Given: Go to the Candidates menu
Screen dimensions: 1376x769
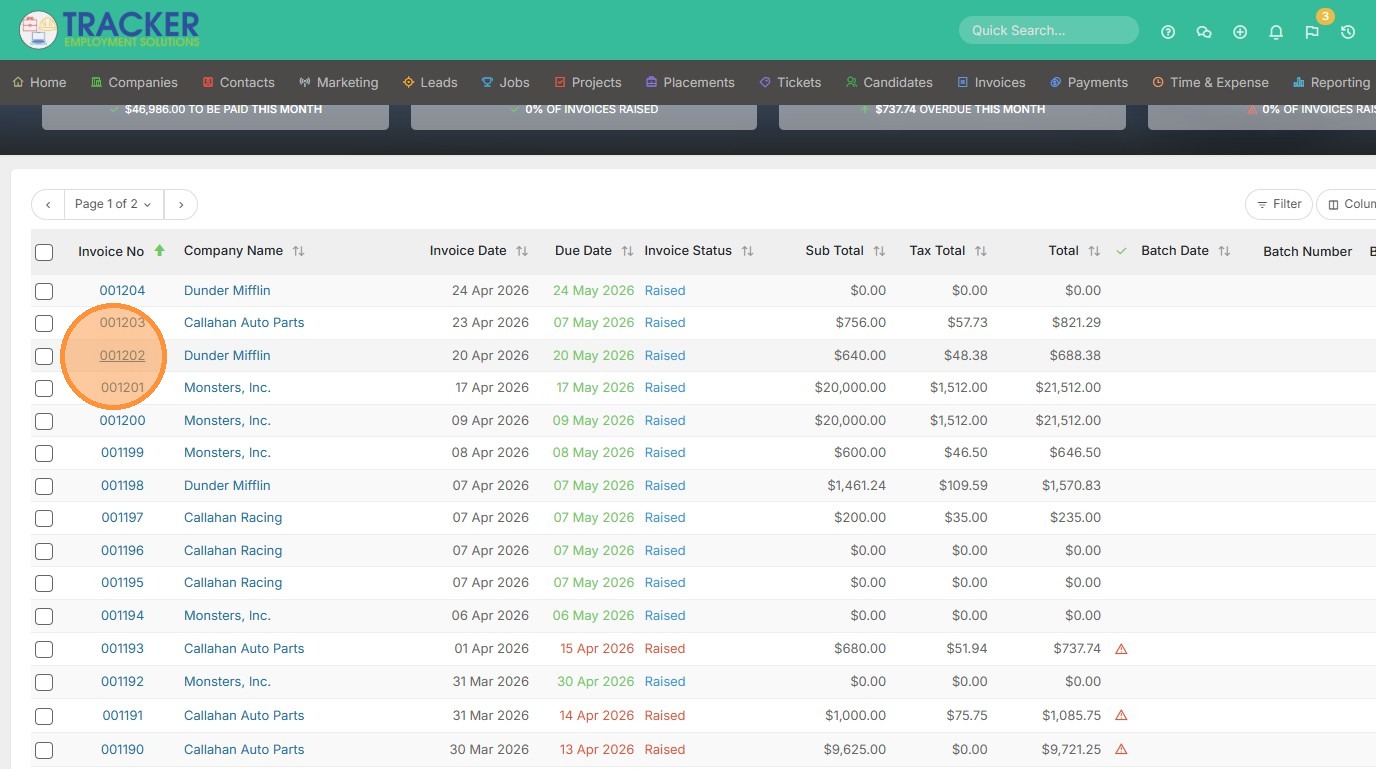Looking at the screenshot, I should (x=889, y=82).
